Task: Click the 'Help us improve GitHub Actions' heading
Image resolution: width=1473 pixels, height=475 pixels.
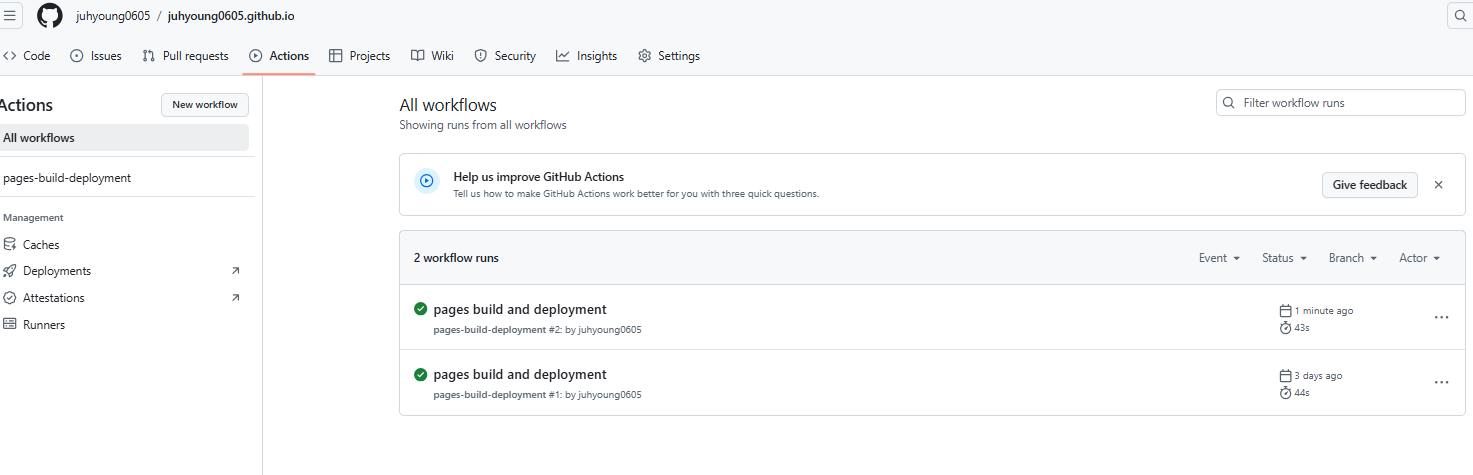Action: point(539,177)
